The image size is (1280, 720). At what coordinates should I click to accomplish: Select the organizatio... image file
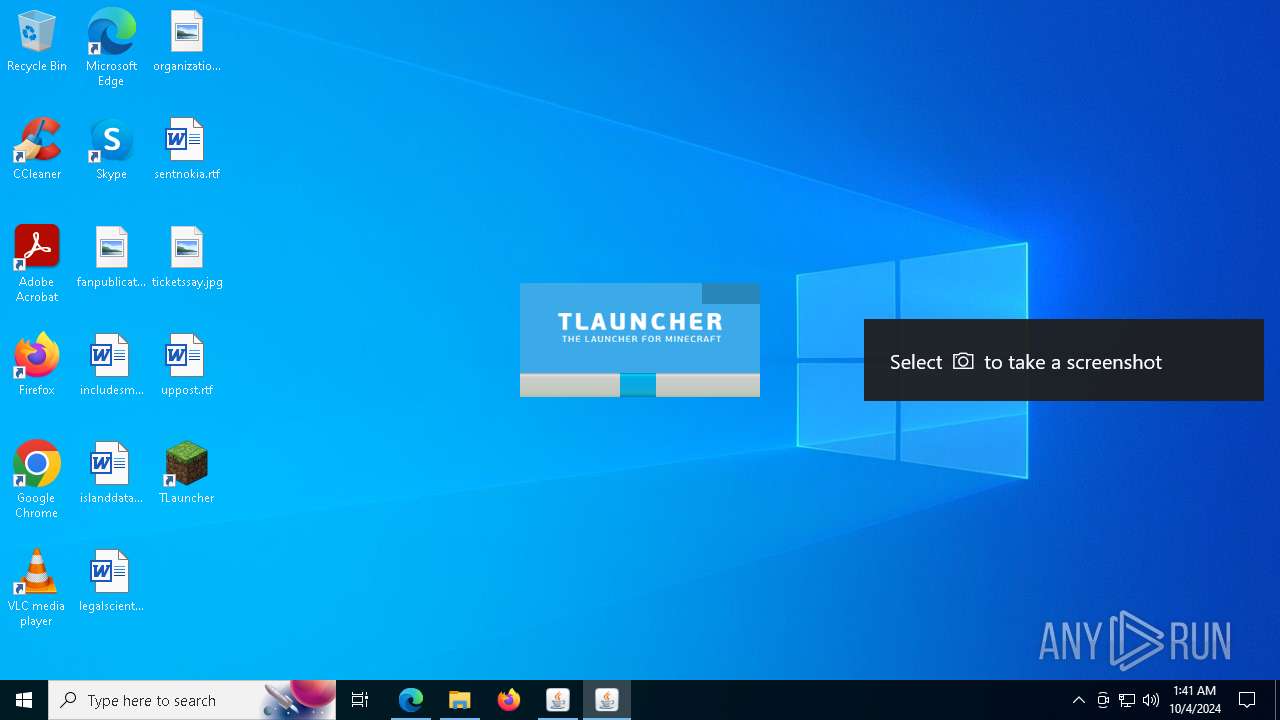pos(187,42)
